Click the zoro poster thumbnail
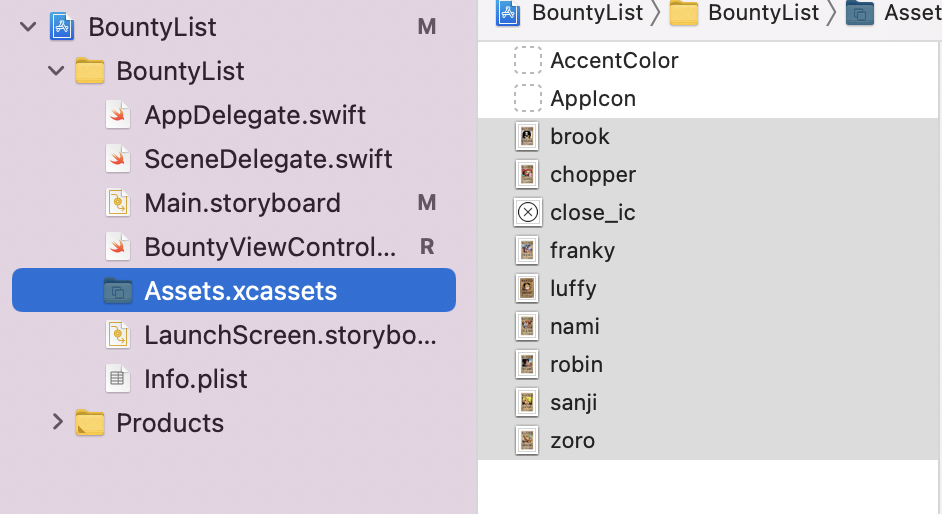 (527, 440)
